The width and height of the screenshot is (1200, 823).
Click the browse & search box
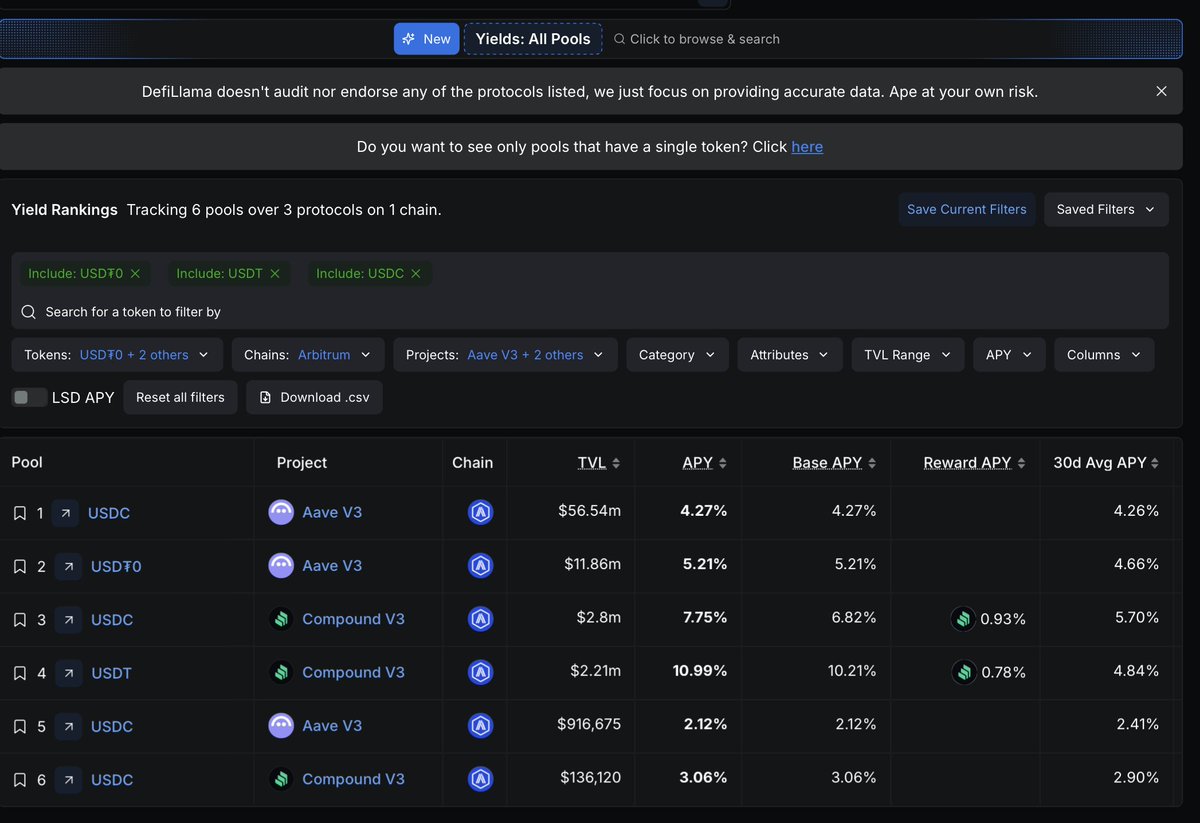[x=697, y=39]
